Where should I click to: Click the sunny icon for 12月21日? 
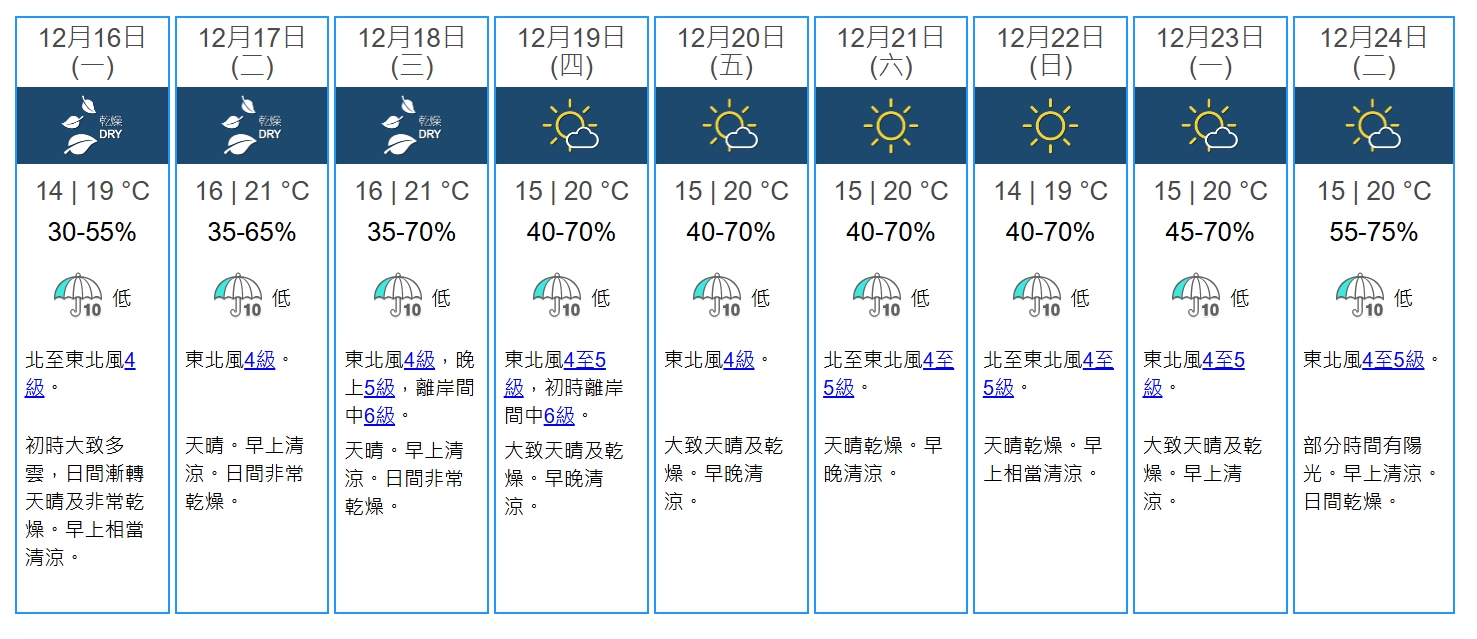[x=890, y=126]
